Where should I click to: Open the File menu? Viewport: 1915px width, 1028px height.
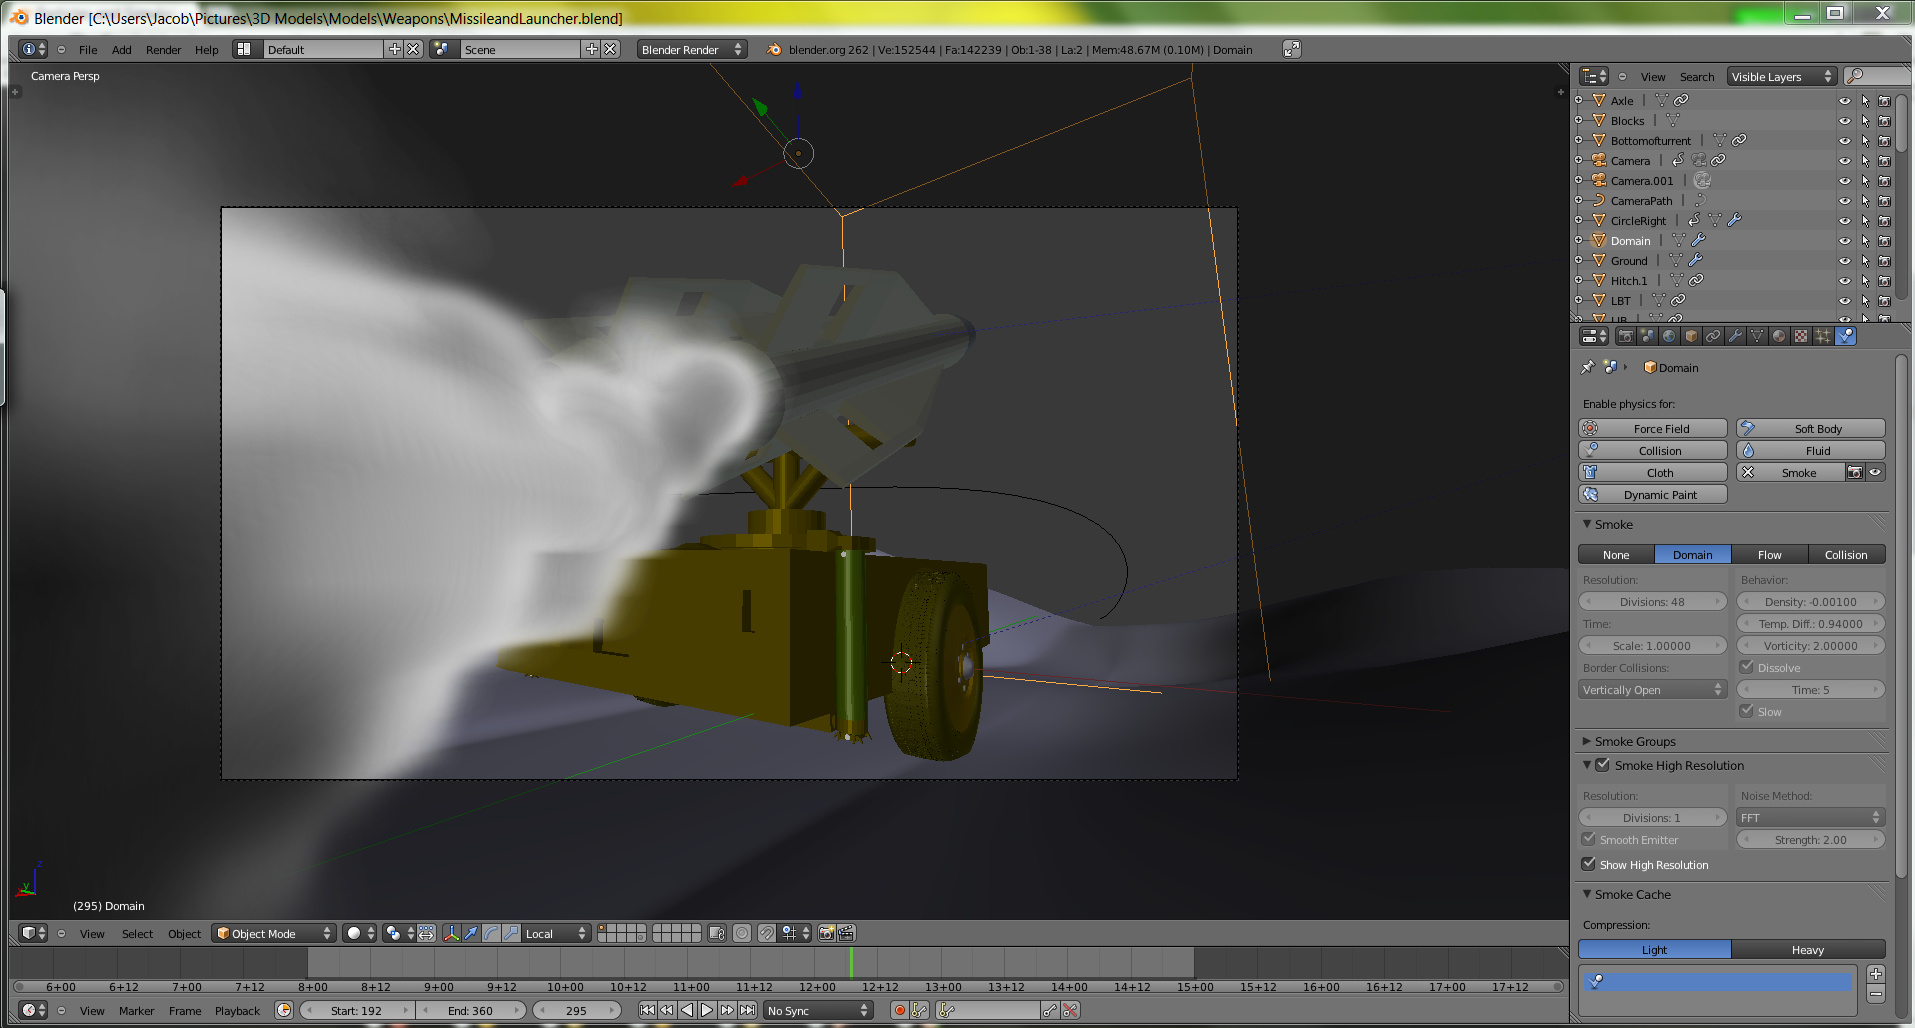(88, 49)
